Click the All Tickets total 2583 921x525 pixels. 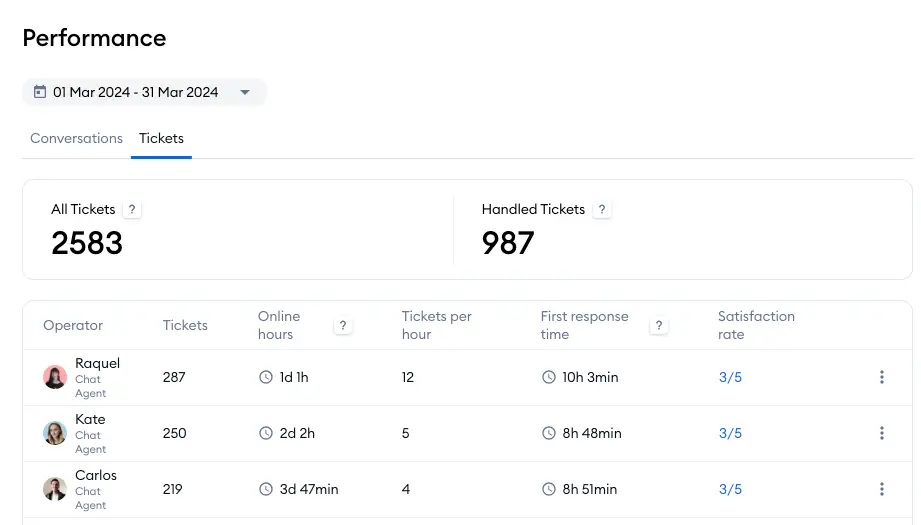tap(87, 243)
